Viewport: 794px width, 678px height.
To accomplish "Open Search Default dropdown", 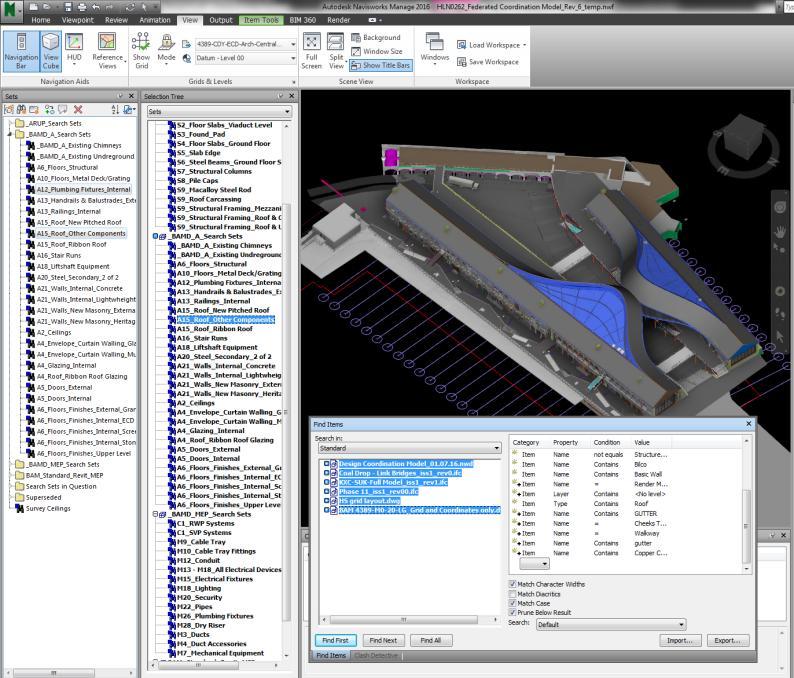I will pyautogui.click(x=611, y=624).
